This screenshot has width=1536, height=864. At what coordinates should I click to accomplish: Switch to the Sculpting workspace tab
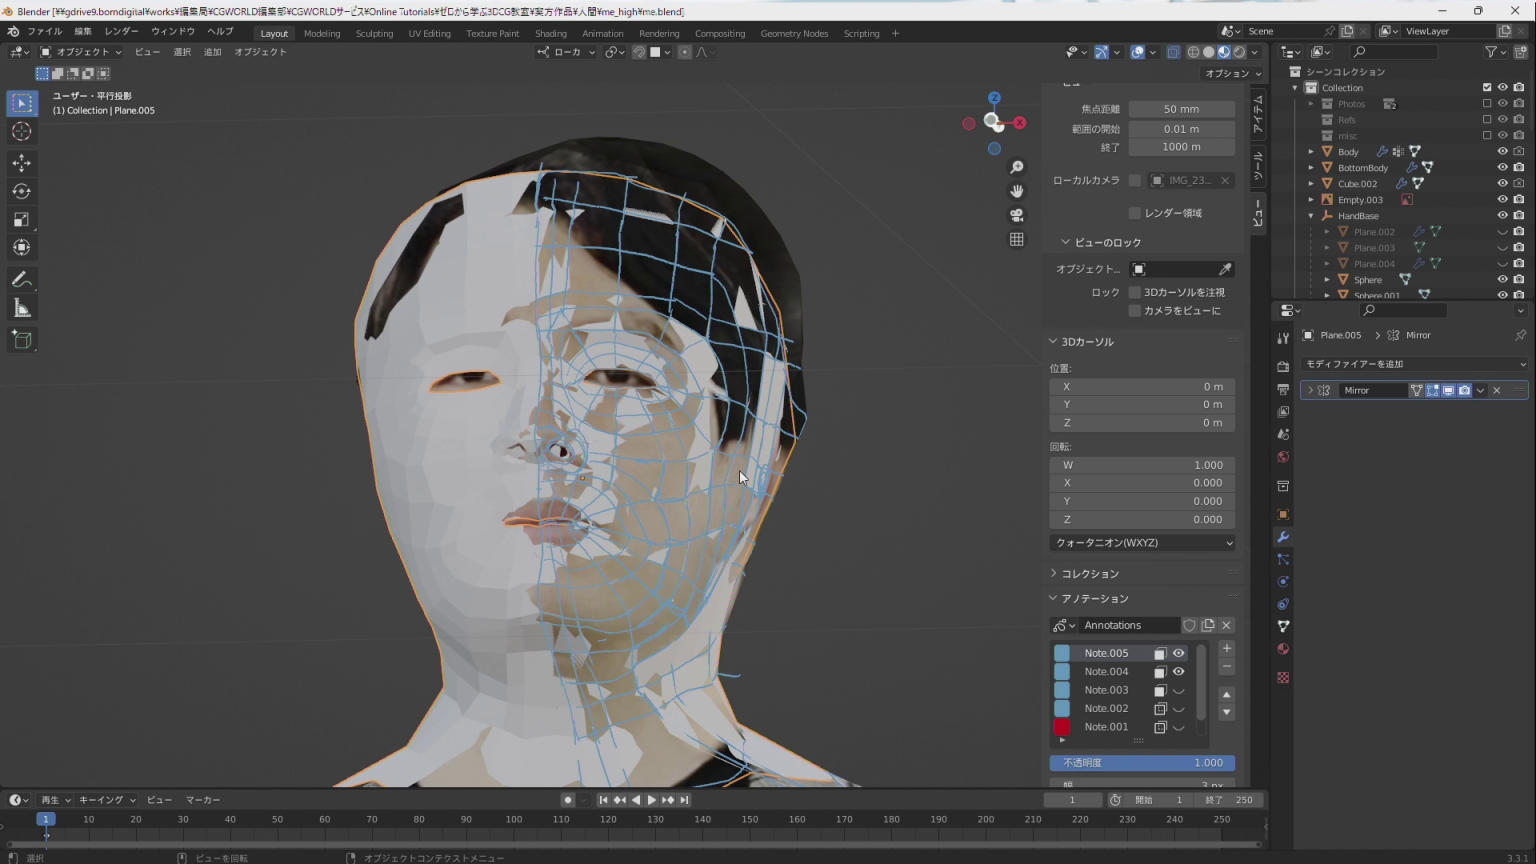point(374,33)
